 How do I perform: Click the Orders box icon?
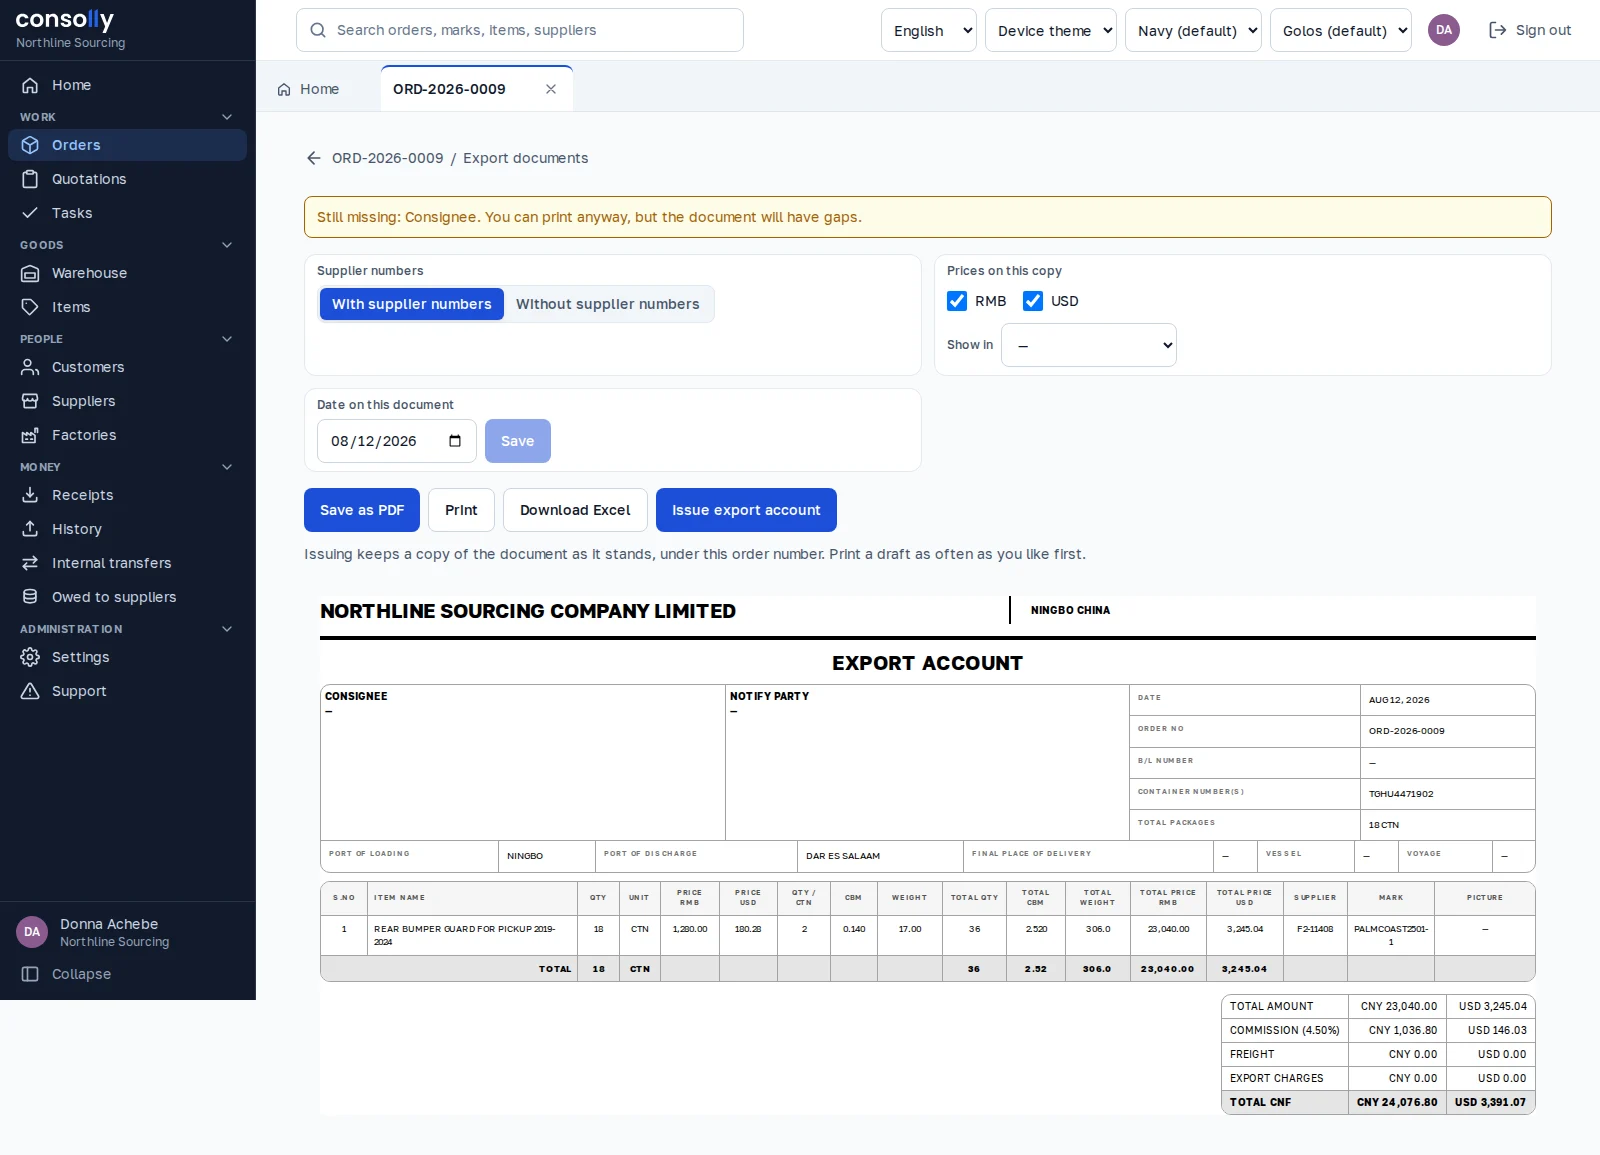(x=30, y=145)
